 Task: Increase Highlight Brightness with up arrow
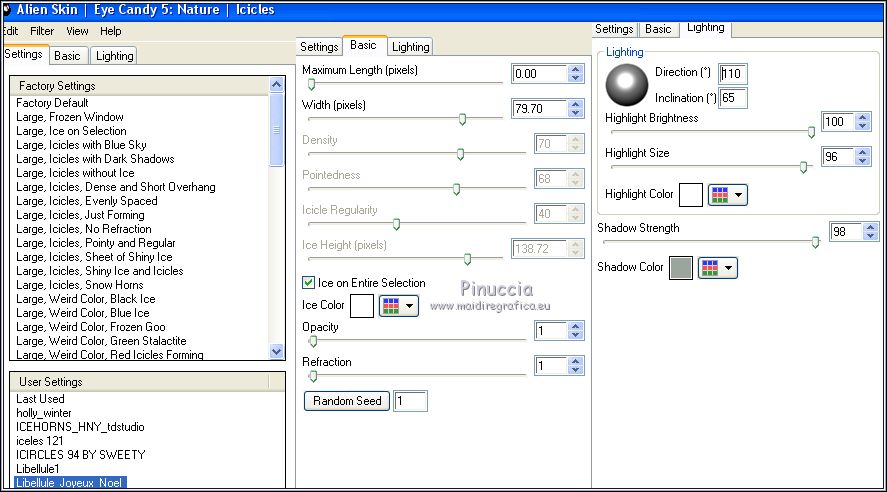862,118
